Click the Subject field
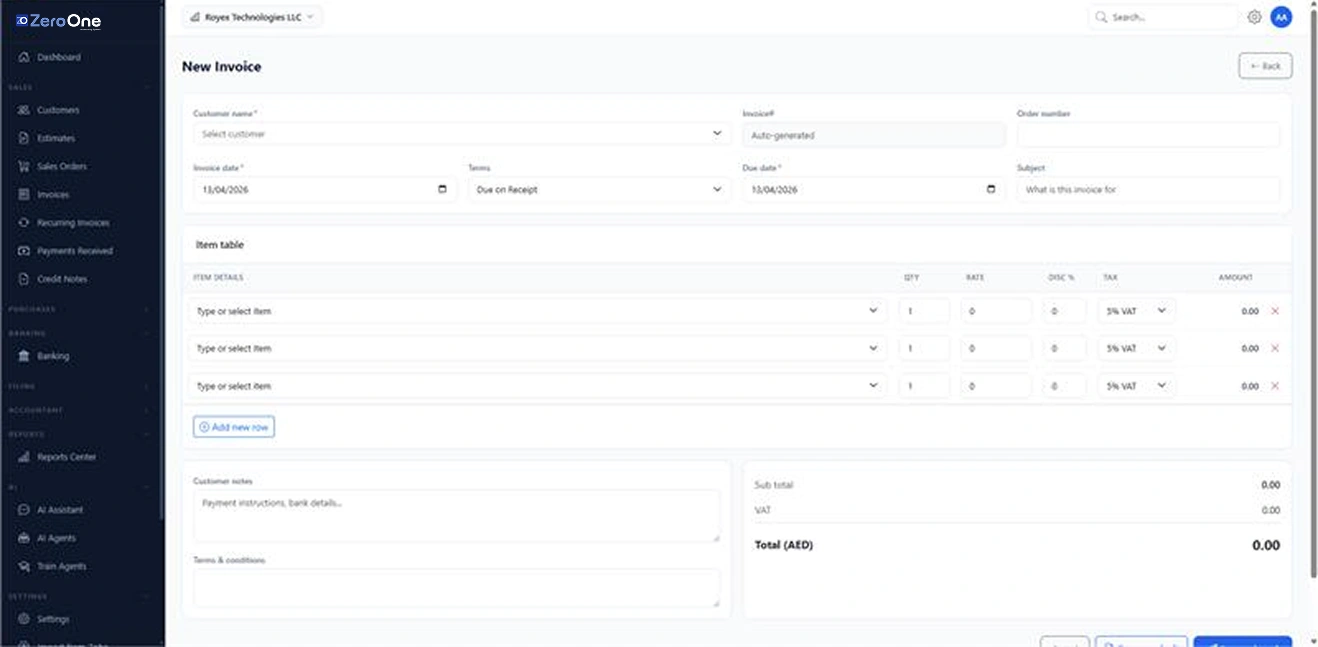Image resolution: width=1318 pixels, height=647 pixels. (1148, 189)
